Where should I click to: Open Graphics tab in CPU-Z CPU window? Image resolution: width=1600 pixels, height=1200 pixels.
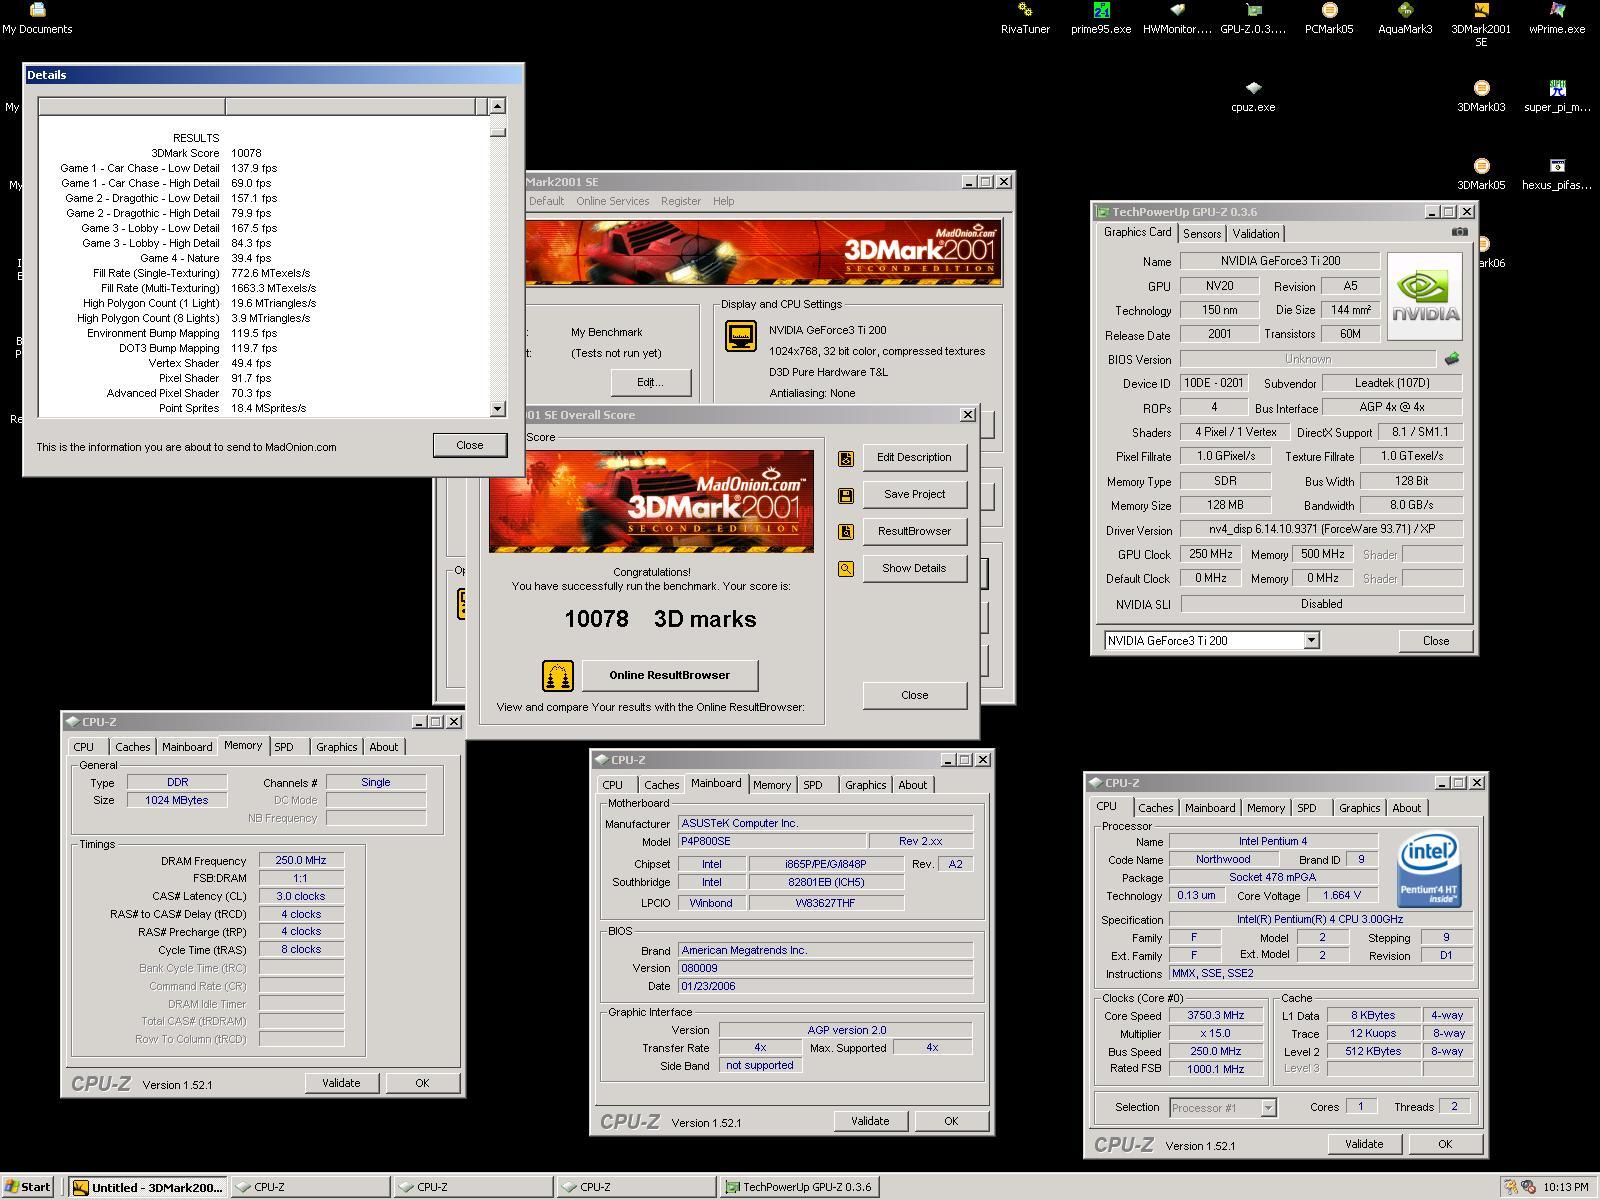click(x=1359, y=808)
